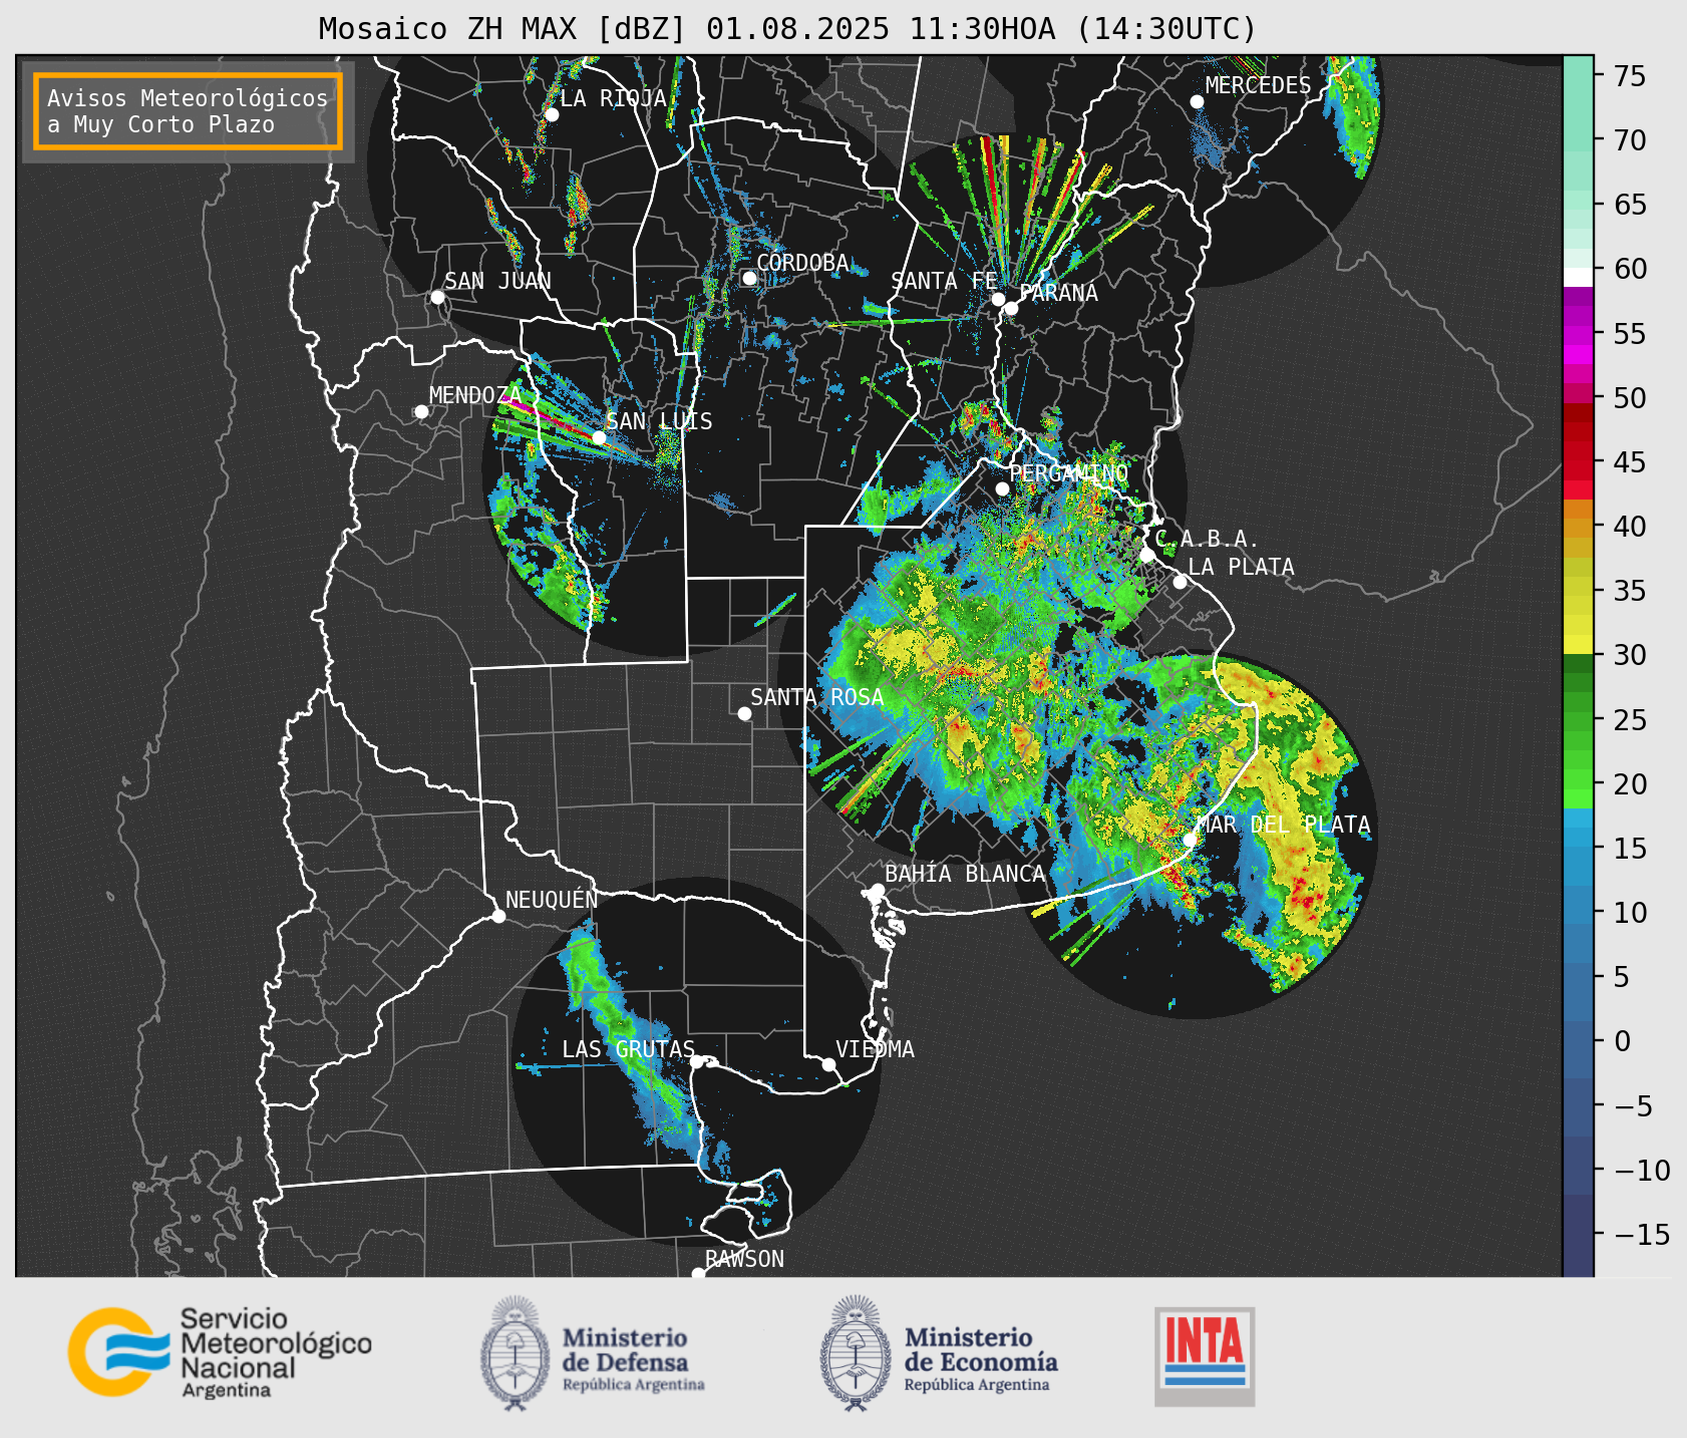Click the LAS GRUTAS marker dot
Screen dimensions: 1687x1438
697,1062
